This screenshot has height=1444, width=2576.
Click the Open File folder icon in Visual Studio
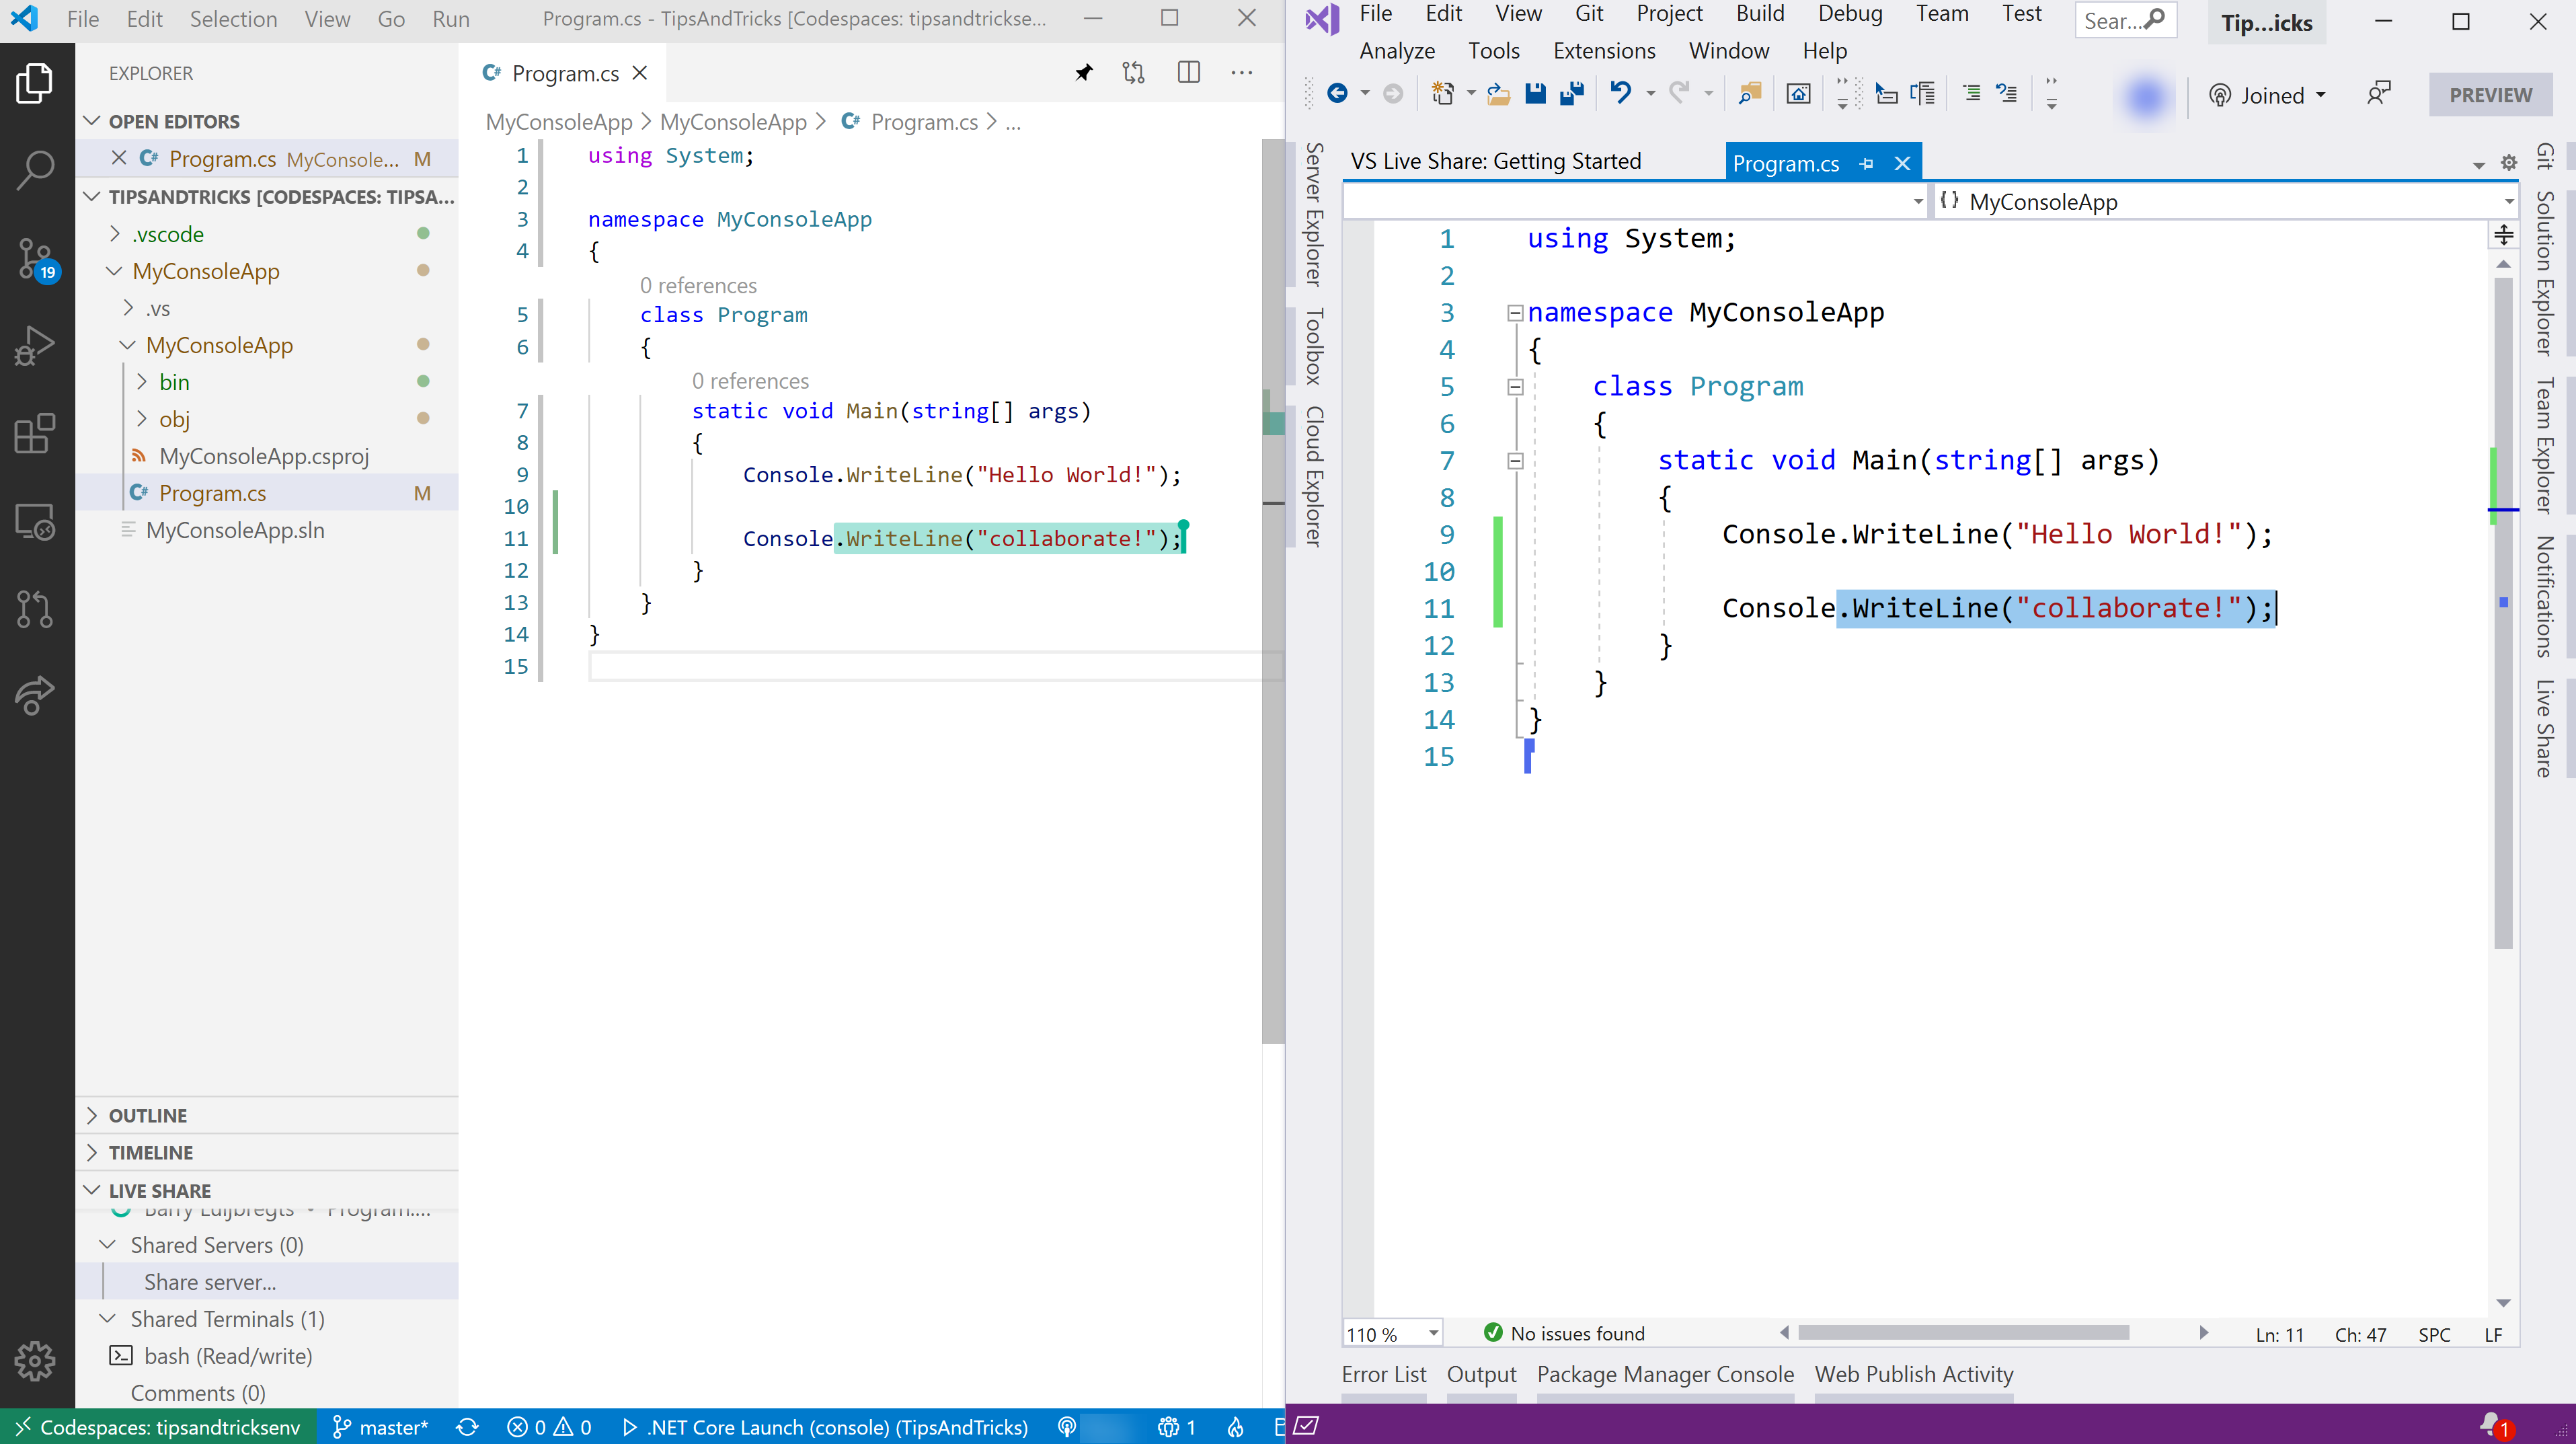point(1498,94)
